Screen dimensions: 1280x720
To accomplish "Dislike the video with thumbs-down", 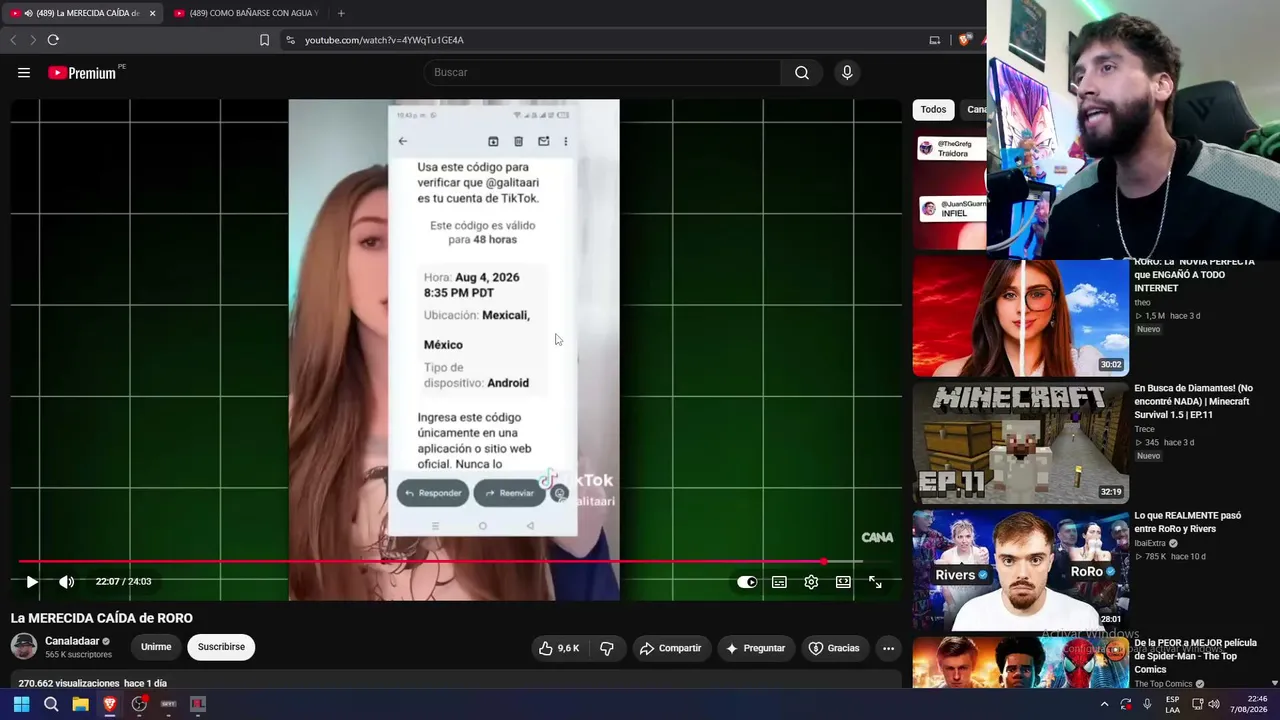I will pyautogui.click(x=607, y=648).
